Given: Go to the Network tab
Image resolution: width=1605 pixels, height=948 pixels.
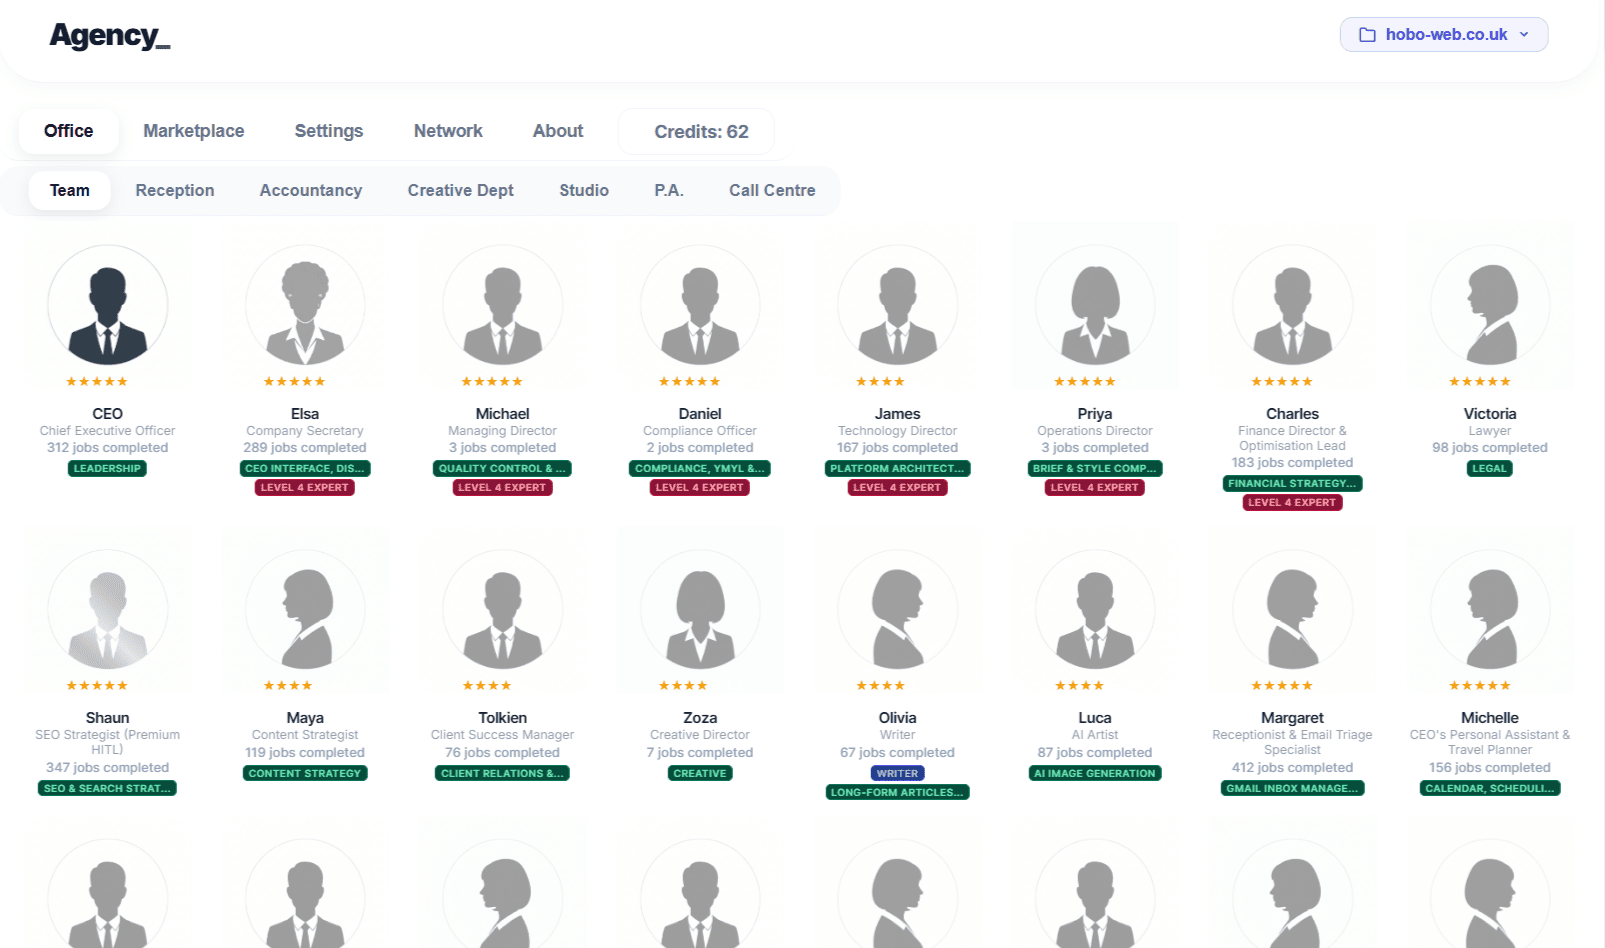Looking at the screenshot, I should point(447,131).
